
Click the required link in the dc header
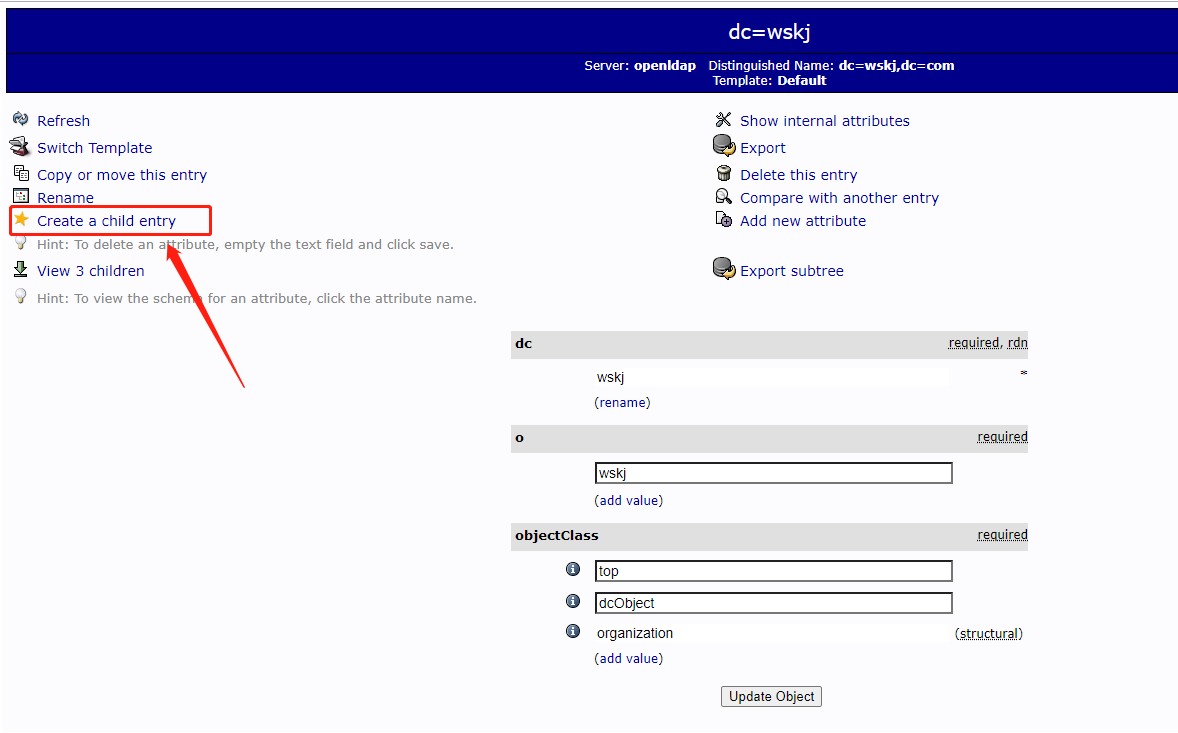(x=973, y=342)
